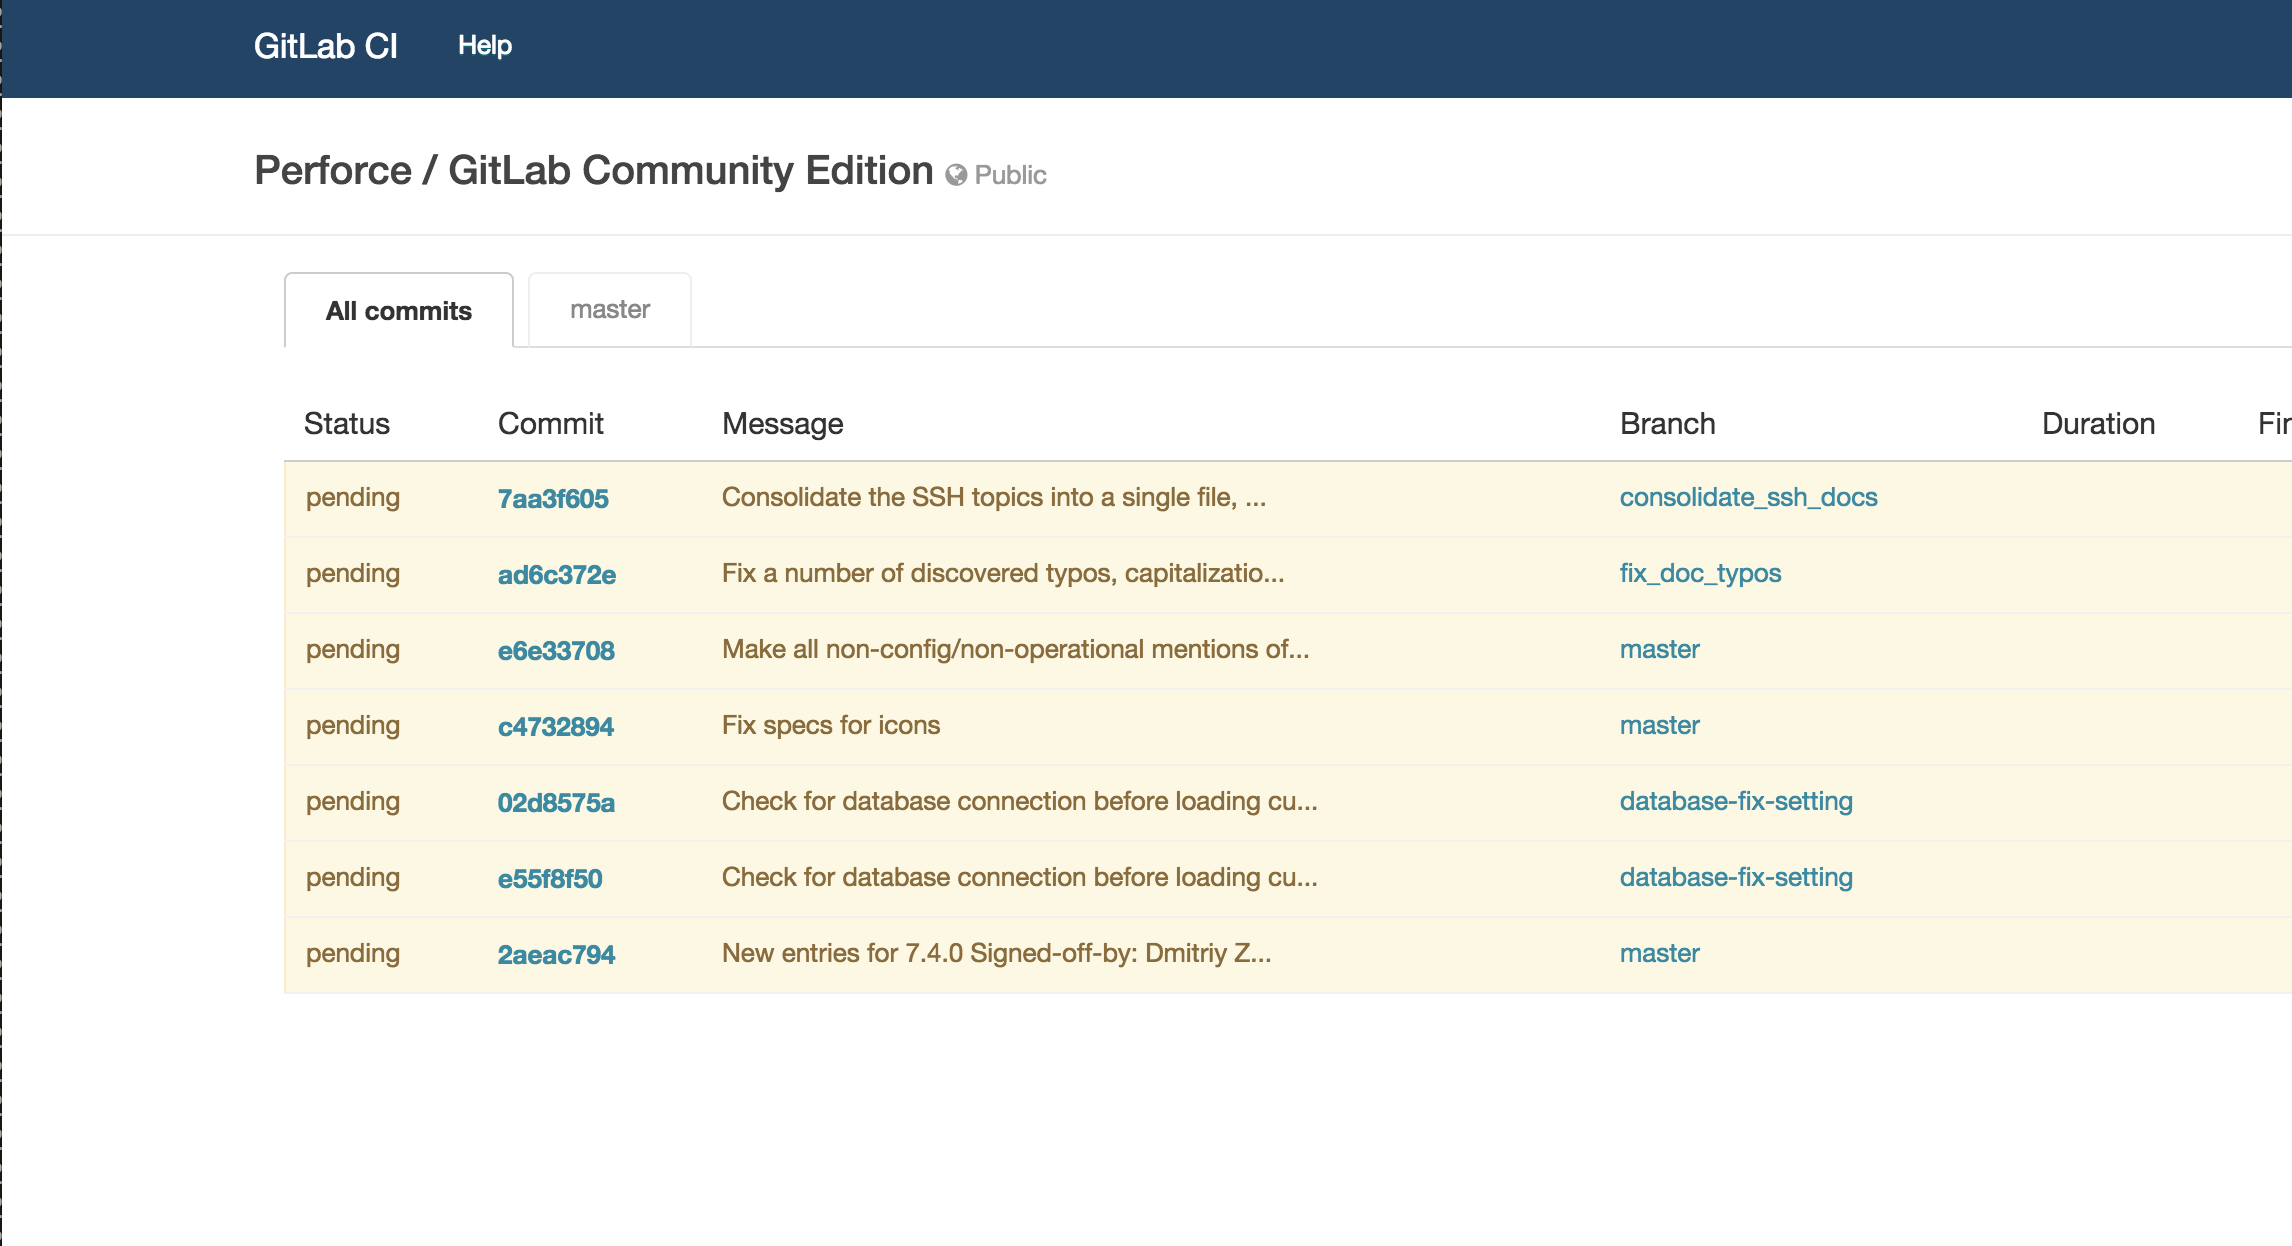The height and width of the screenshot is (1246, 2292).
Task: Switch to the All commits tab
Action: pyautogui.click(x=399, y=310)
